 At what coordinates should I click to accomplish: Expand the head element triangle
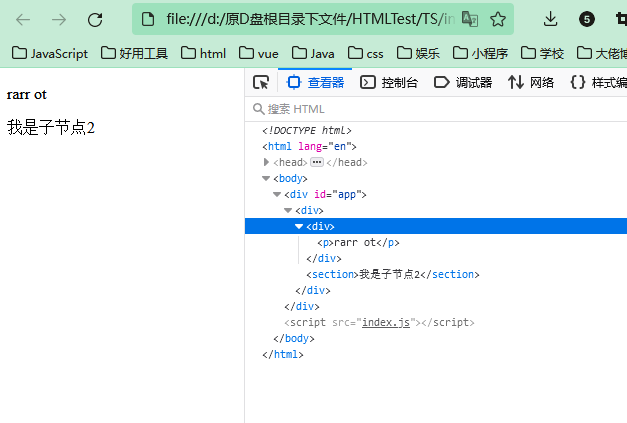click(266, 162)
